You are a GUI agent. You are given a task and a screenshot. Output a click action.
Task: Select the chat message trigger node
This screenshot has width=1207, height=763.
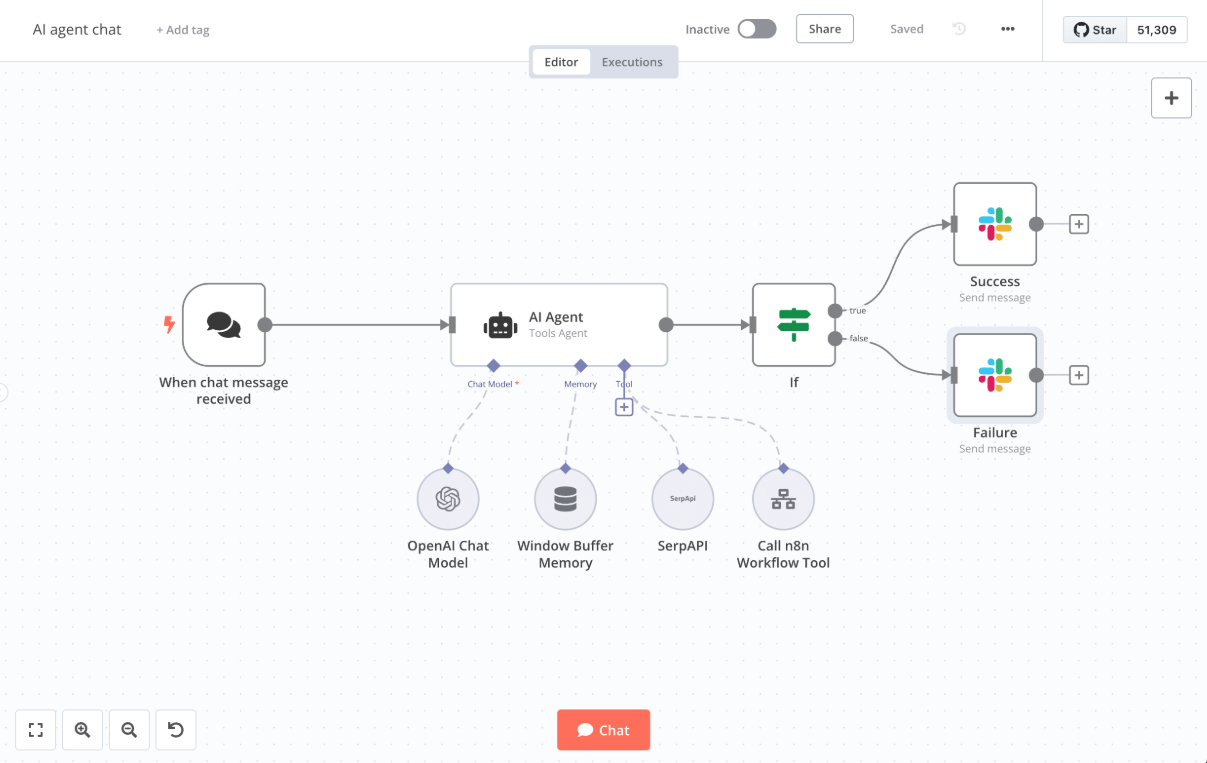(x=224, y=325)
